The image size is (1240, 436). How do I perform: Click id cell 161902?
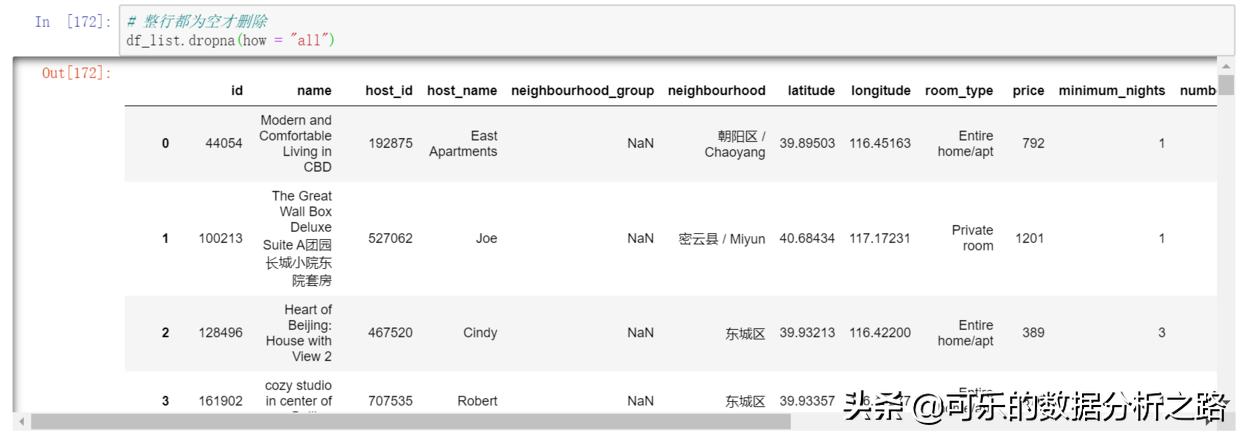pyautogui.click(x=221, y=400)
